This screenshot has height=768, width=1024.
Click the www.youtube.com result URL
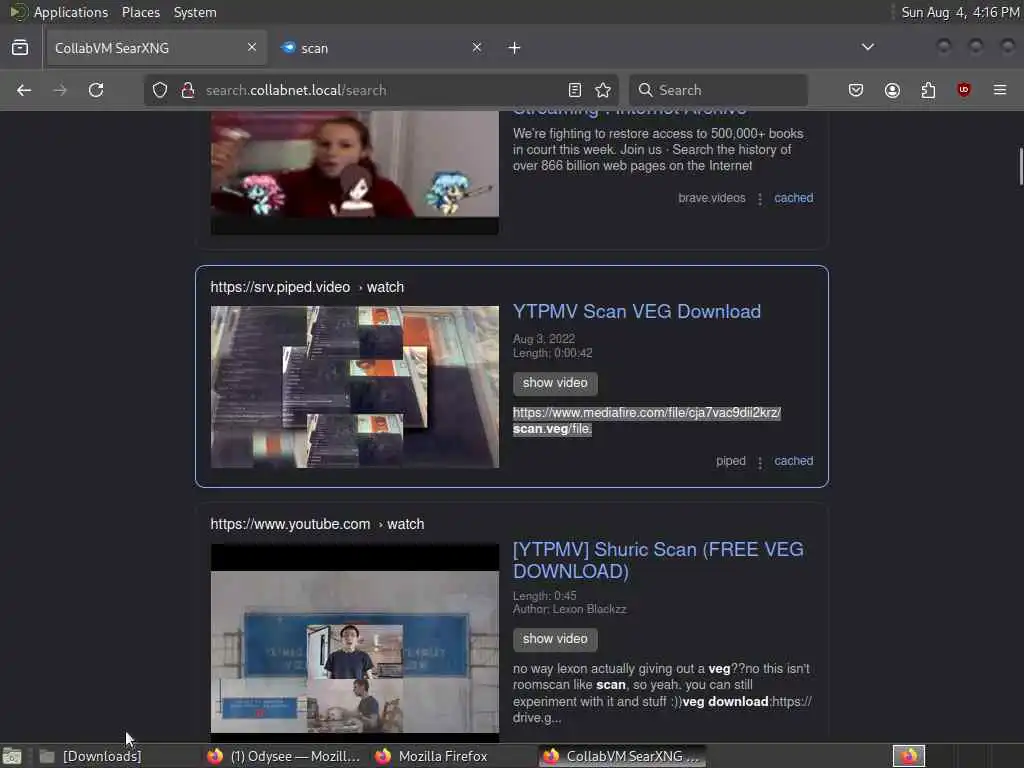coord(317,524)
